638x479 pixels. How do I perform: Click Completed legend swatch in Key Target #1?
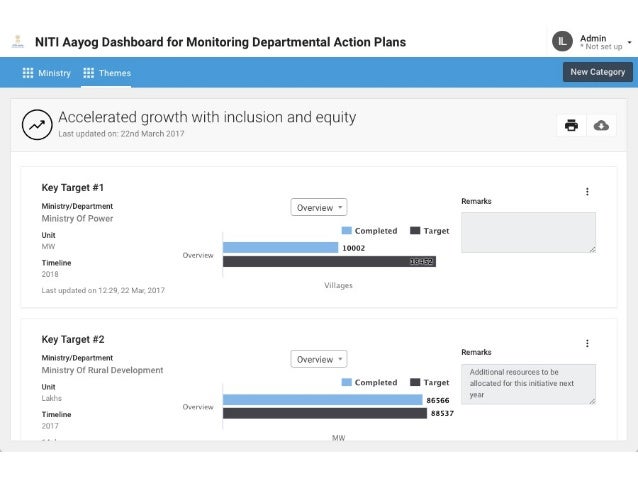[x=347, y=230]
